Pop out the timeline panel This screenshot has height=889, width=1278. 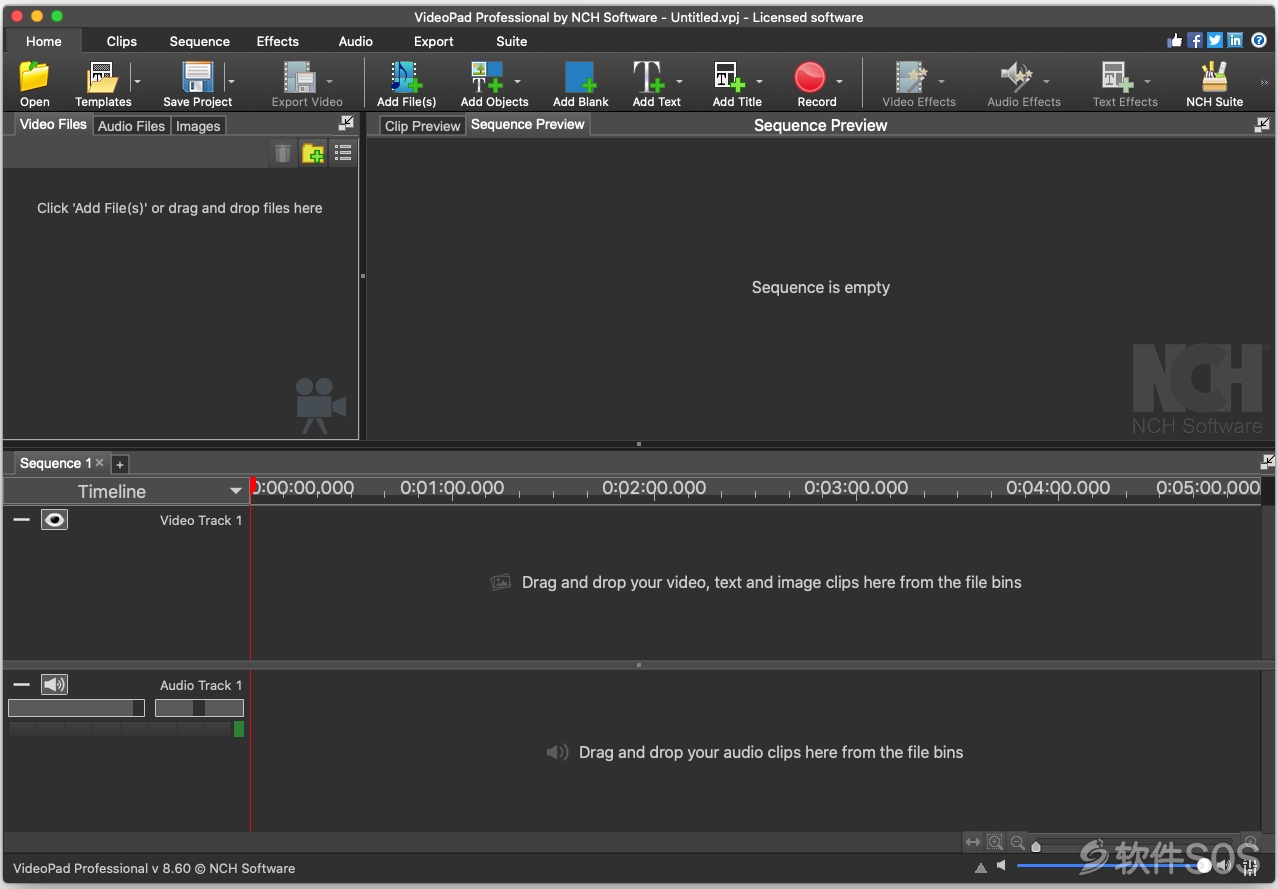pyautogui.click(x=1268, y=462)
